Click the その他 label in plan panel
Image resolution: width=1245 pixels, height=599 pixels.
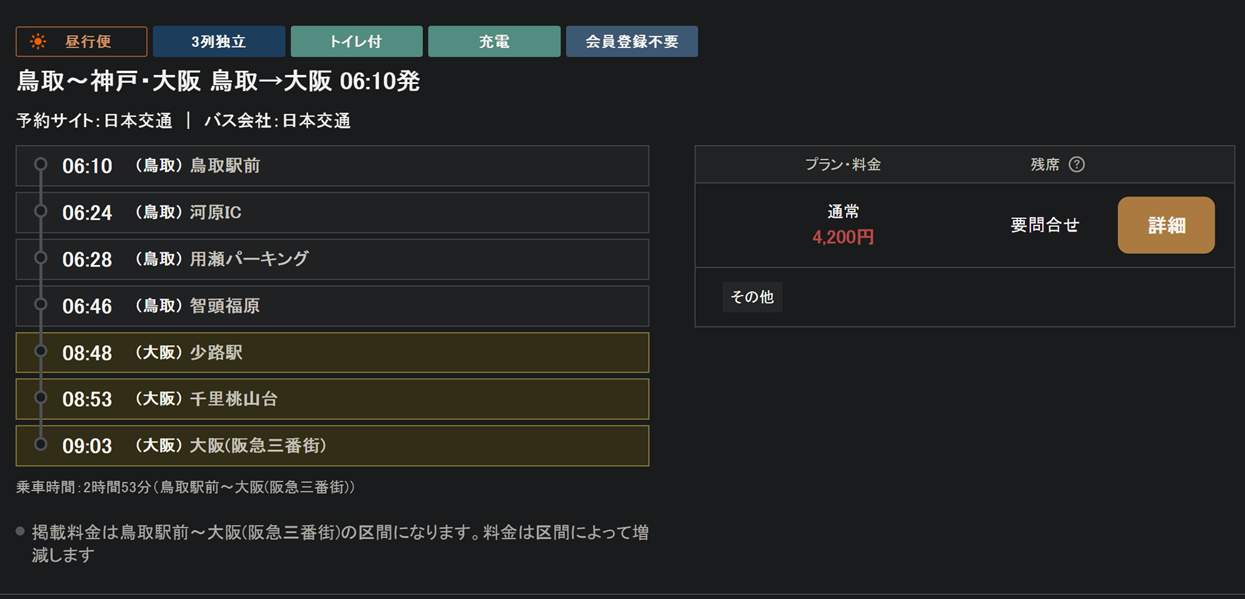[752, 297]
